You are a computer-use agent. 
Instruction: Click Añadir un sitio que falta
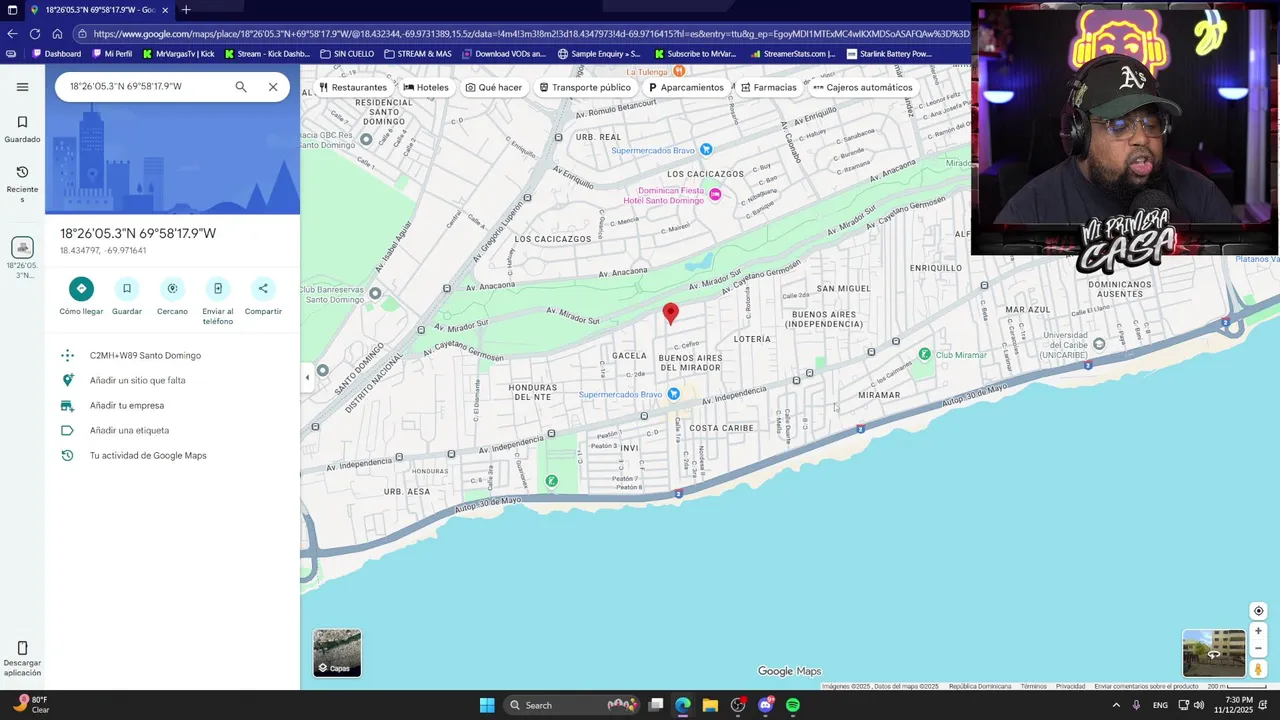tap(137, 381)
